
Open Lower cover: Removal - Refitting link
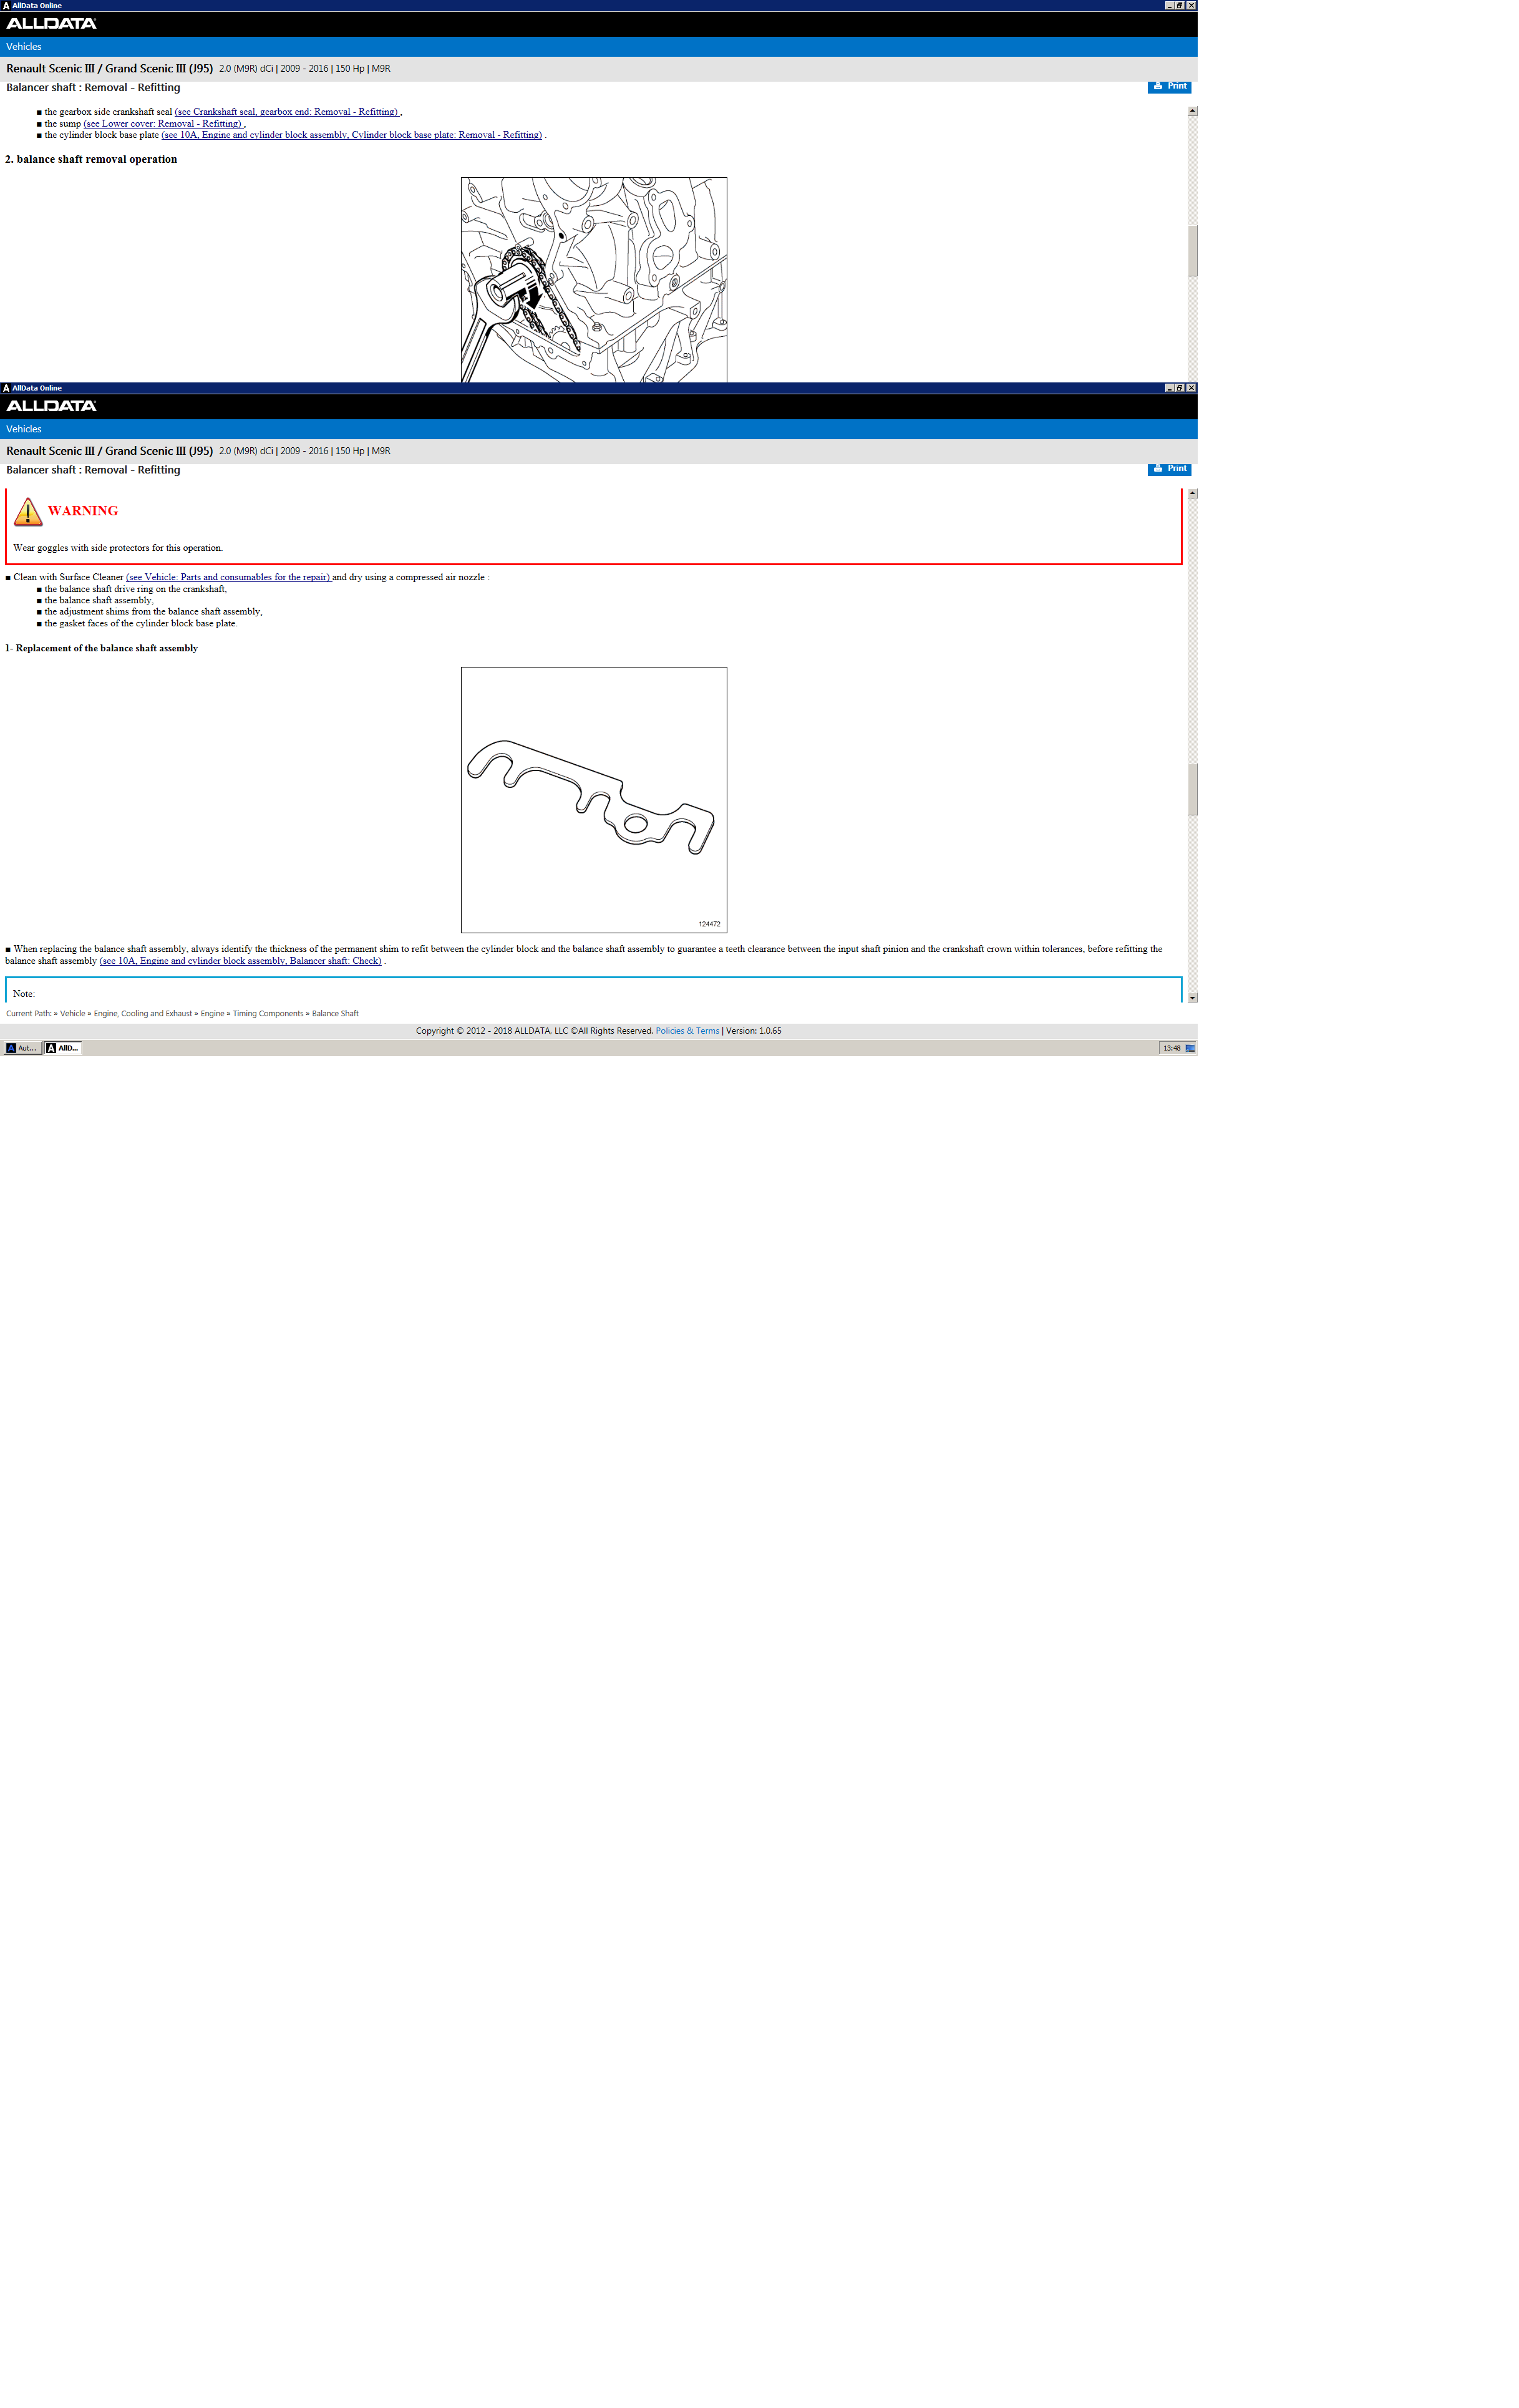(x=164, y=124)
